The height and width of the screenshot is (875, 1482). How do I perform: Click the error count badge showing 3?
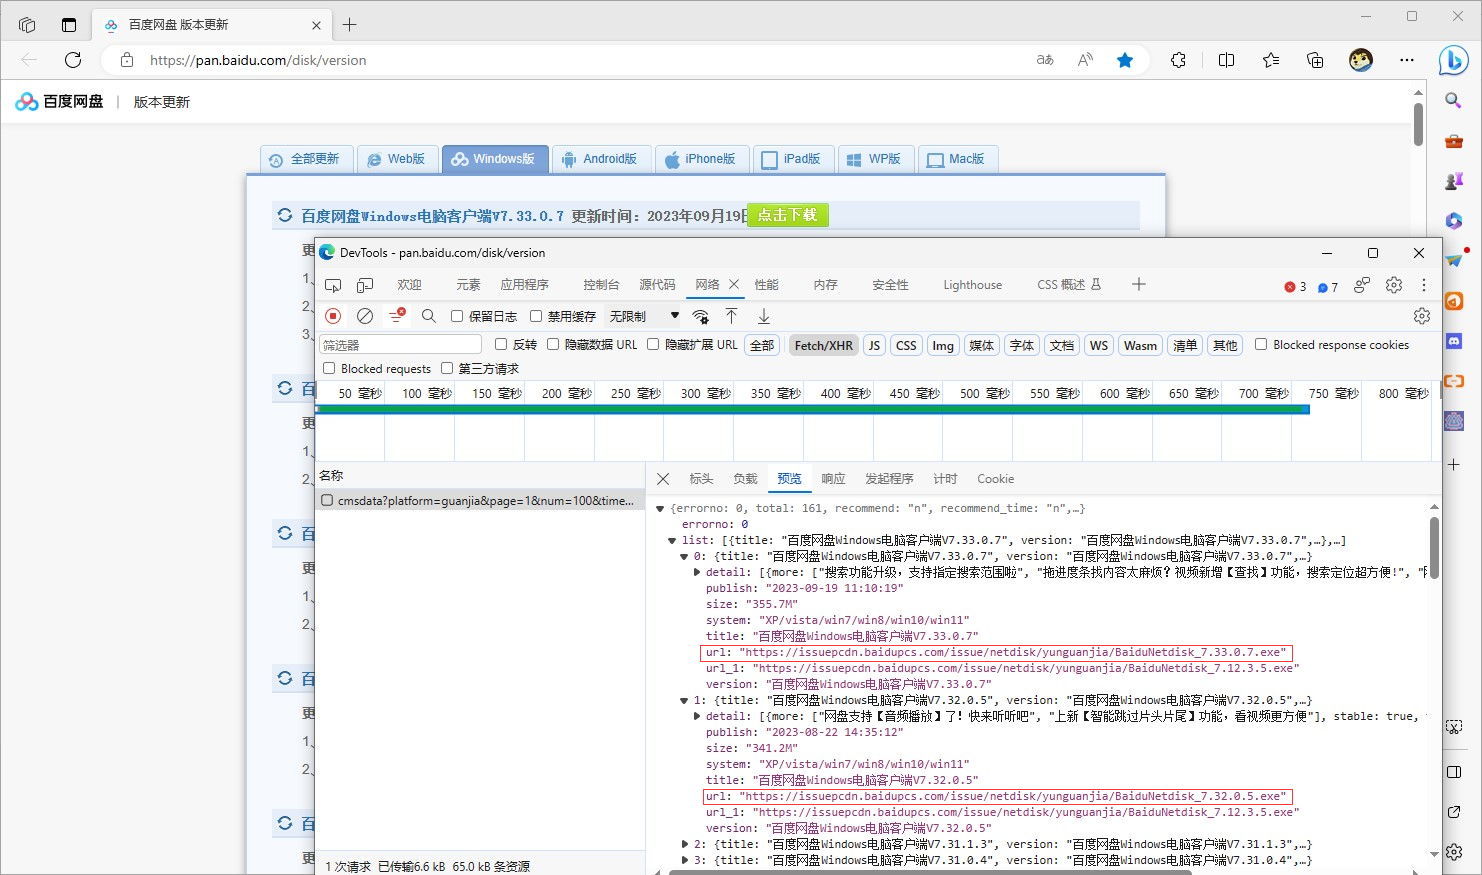[1295, 287]
